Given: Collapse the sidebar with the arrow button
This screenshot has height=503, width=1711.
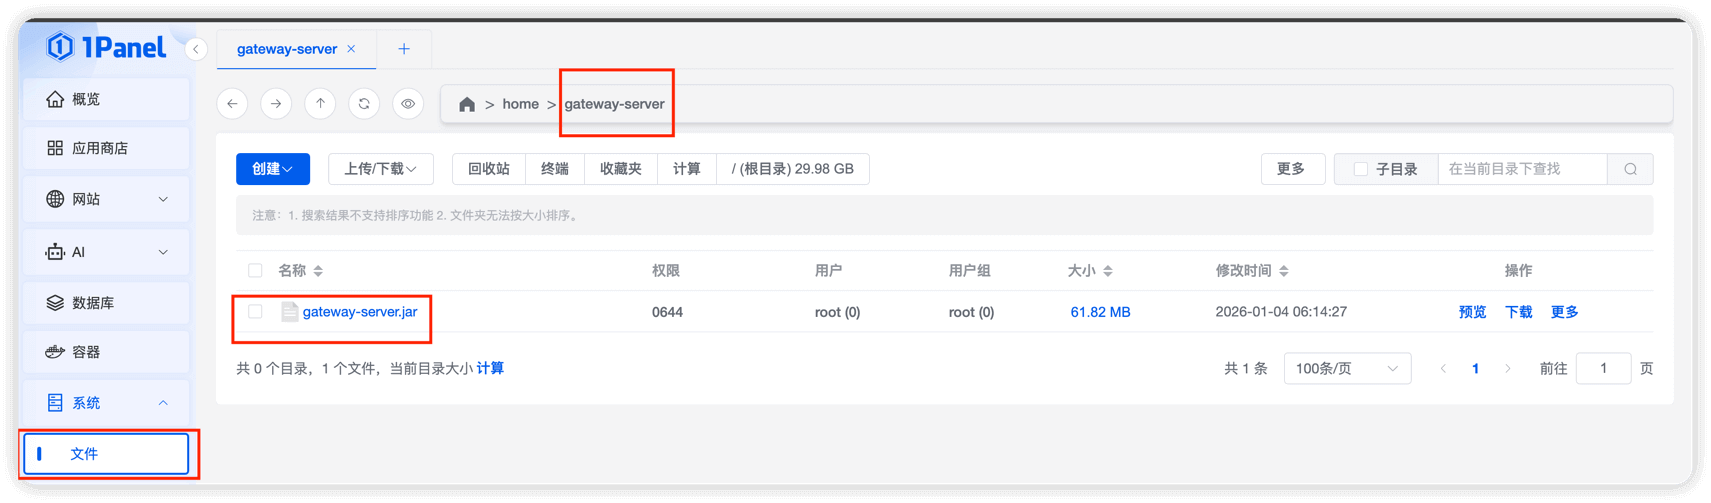Looking at the screenshot, I should [x=196, y=49].
